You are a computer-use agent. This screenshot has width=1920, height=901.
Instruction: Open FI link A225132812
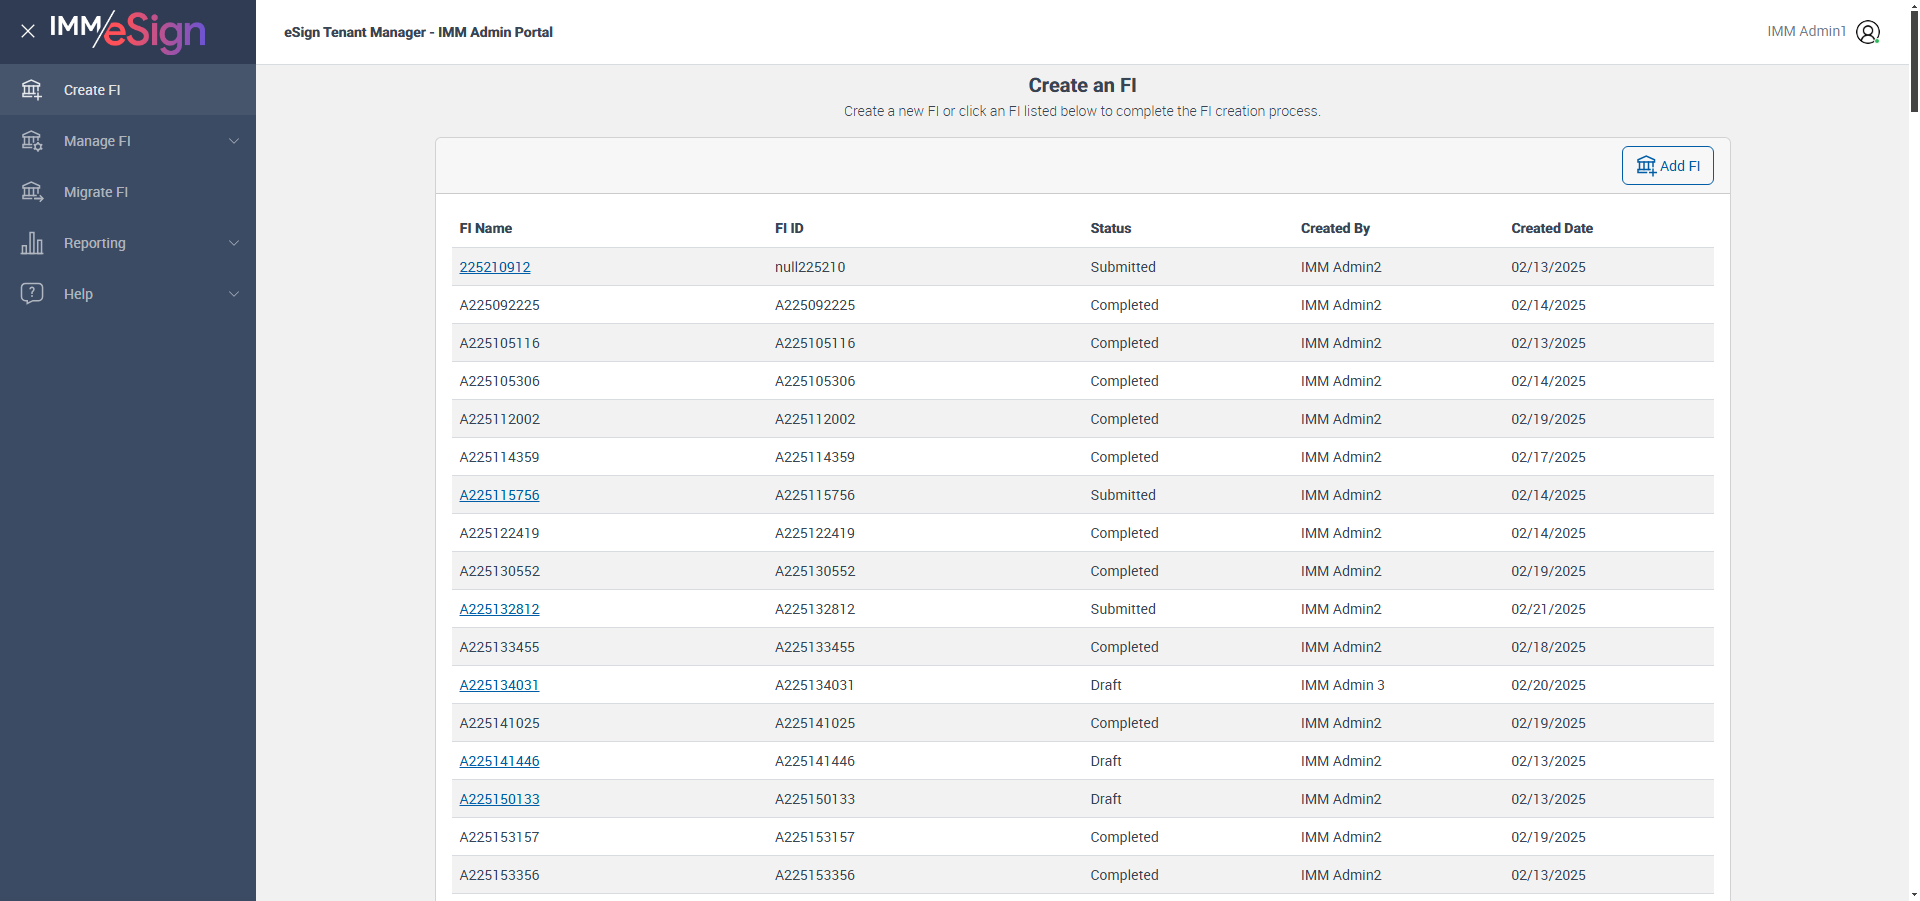coord(499,609)
